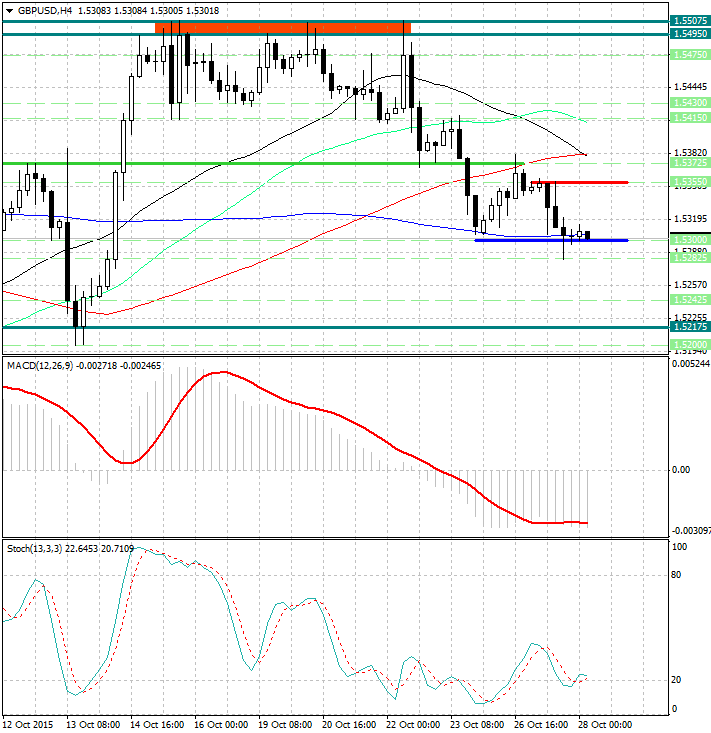Select the Stochastic 20 level label
Image resolution: width=711 pixels, height=733 pixels.
pos(676,680)
